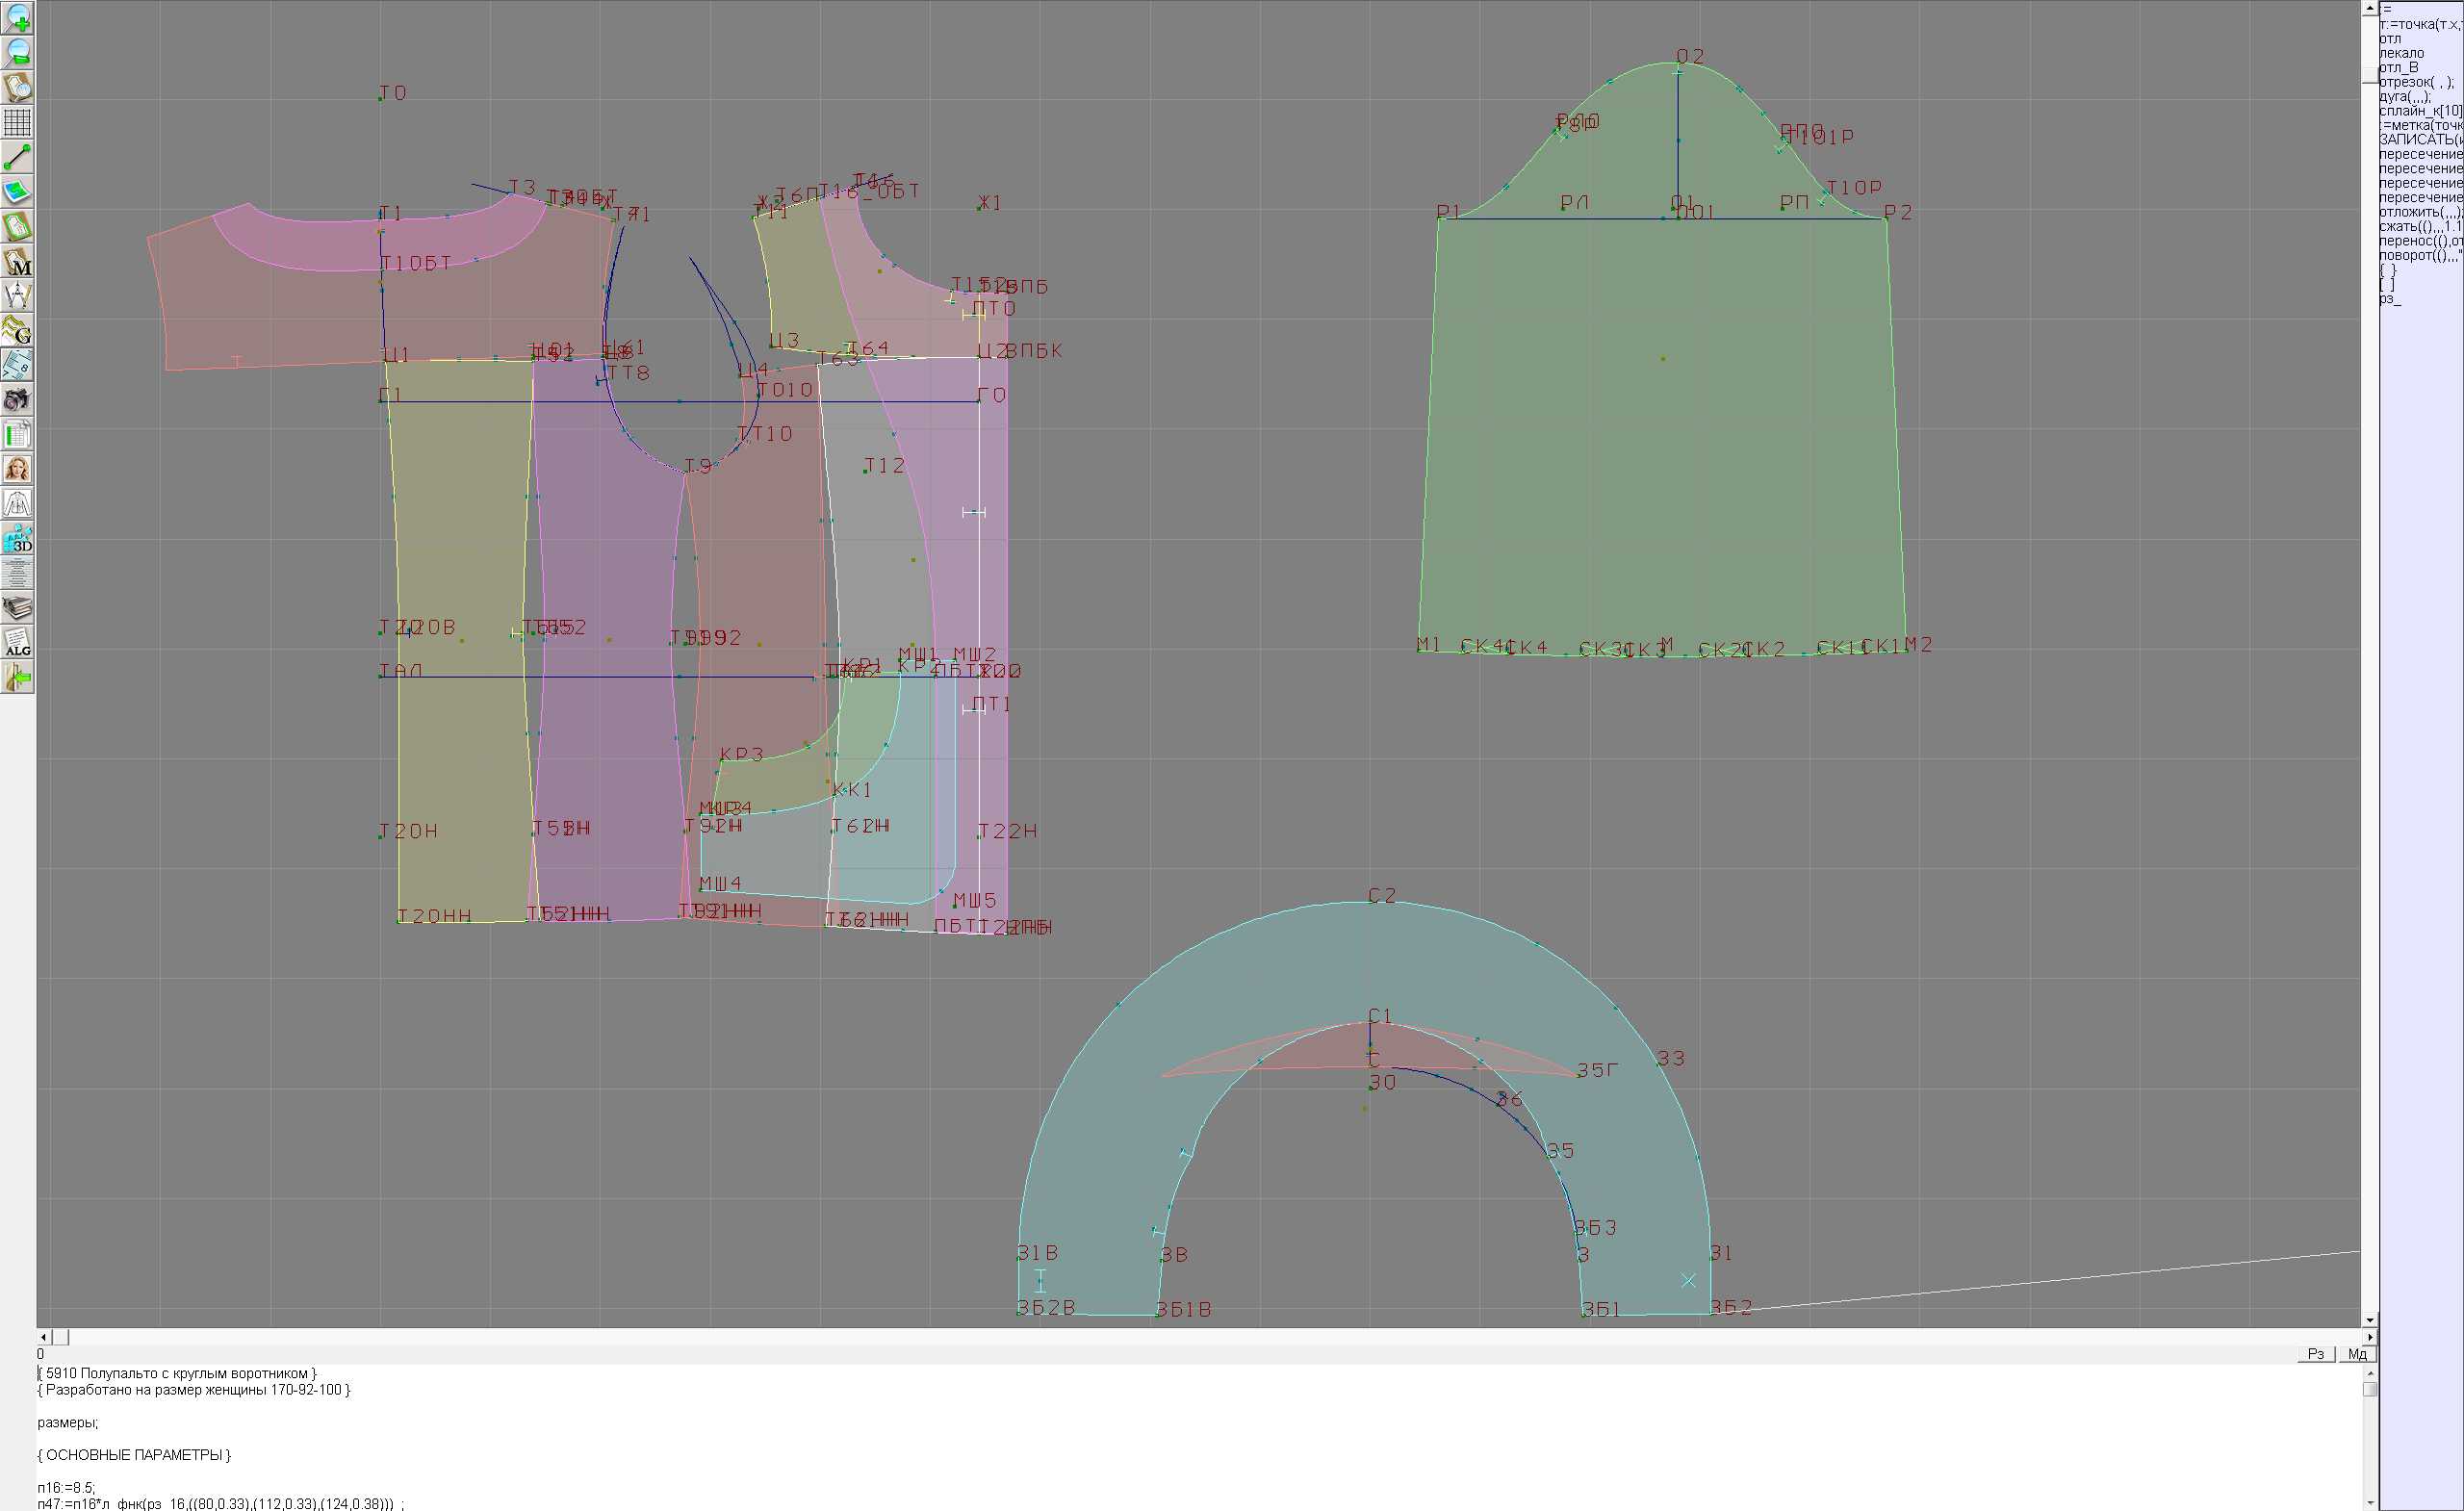The height and width of the screenshot is (1511, 2464).
Task: Open the ALG algorithm document icon
Action: (17, 643)
